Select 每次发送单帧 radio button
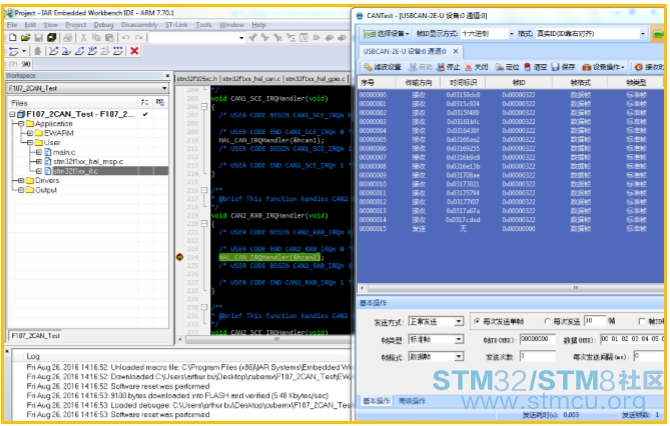Screen dimensions: 670x426 (476, 321)
